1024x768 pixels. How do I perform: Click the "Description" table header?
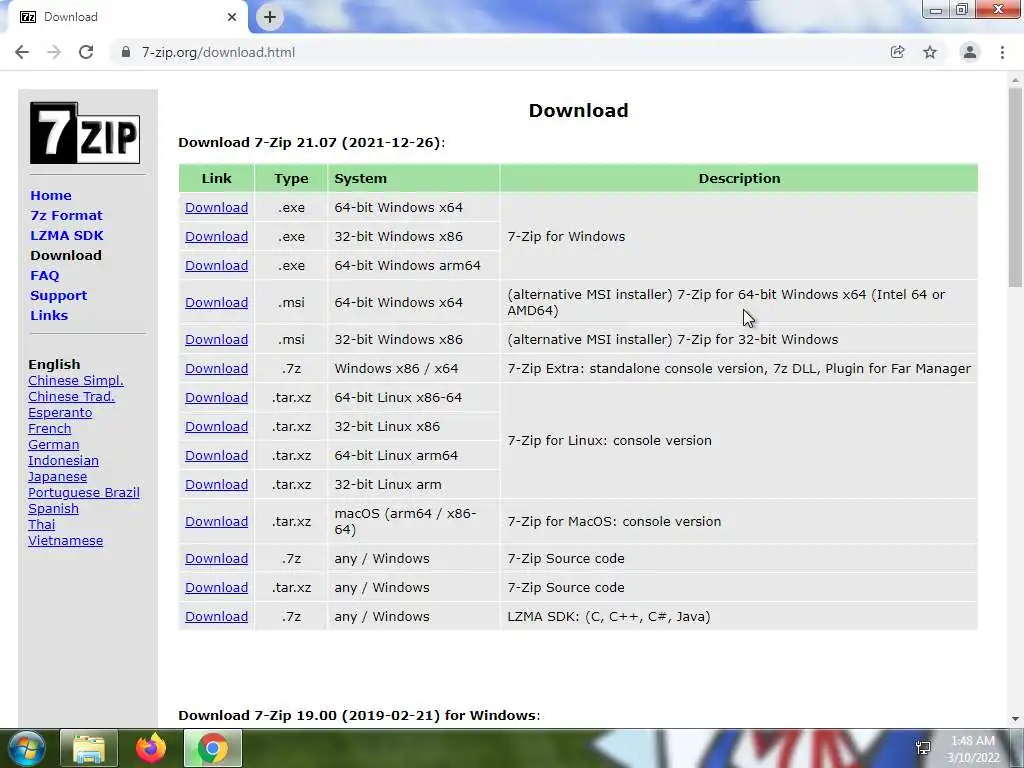pos(739,178)
